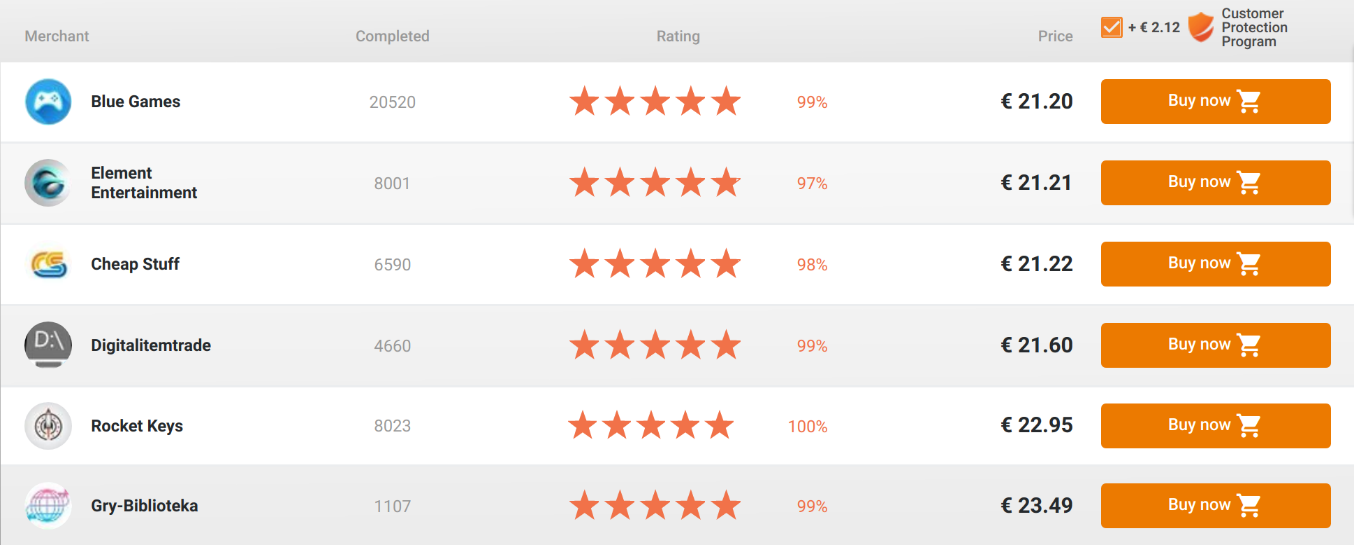Click the Cheap Stuff CS logo
This screenshot has height=545, width=1354.
48,264
